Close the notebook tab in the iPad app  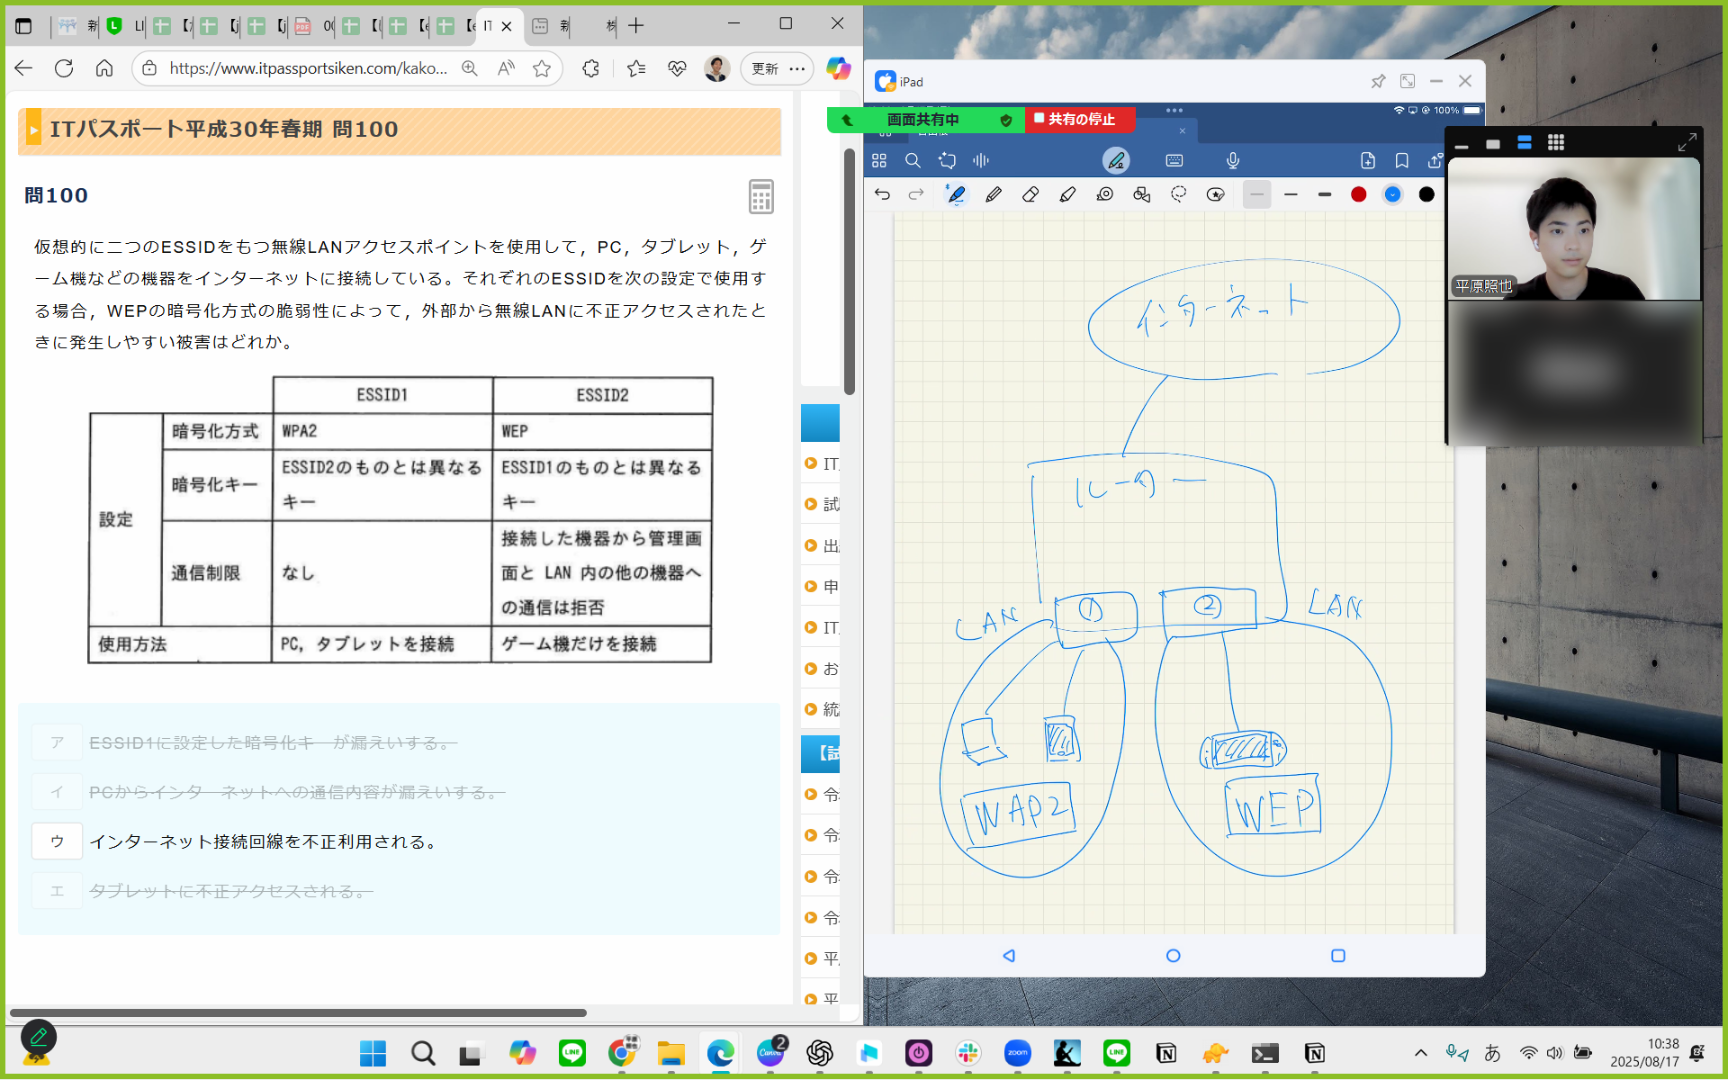[1182, 131]
